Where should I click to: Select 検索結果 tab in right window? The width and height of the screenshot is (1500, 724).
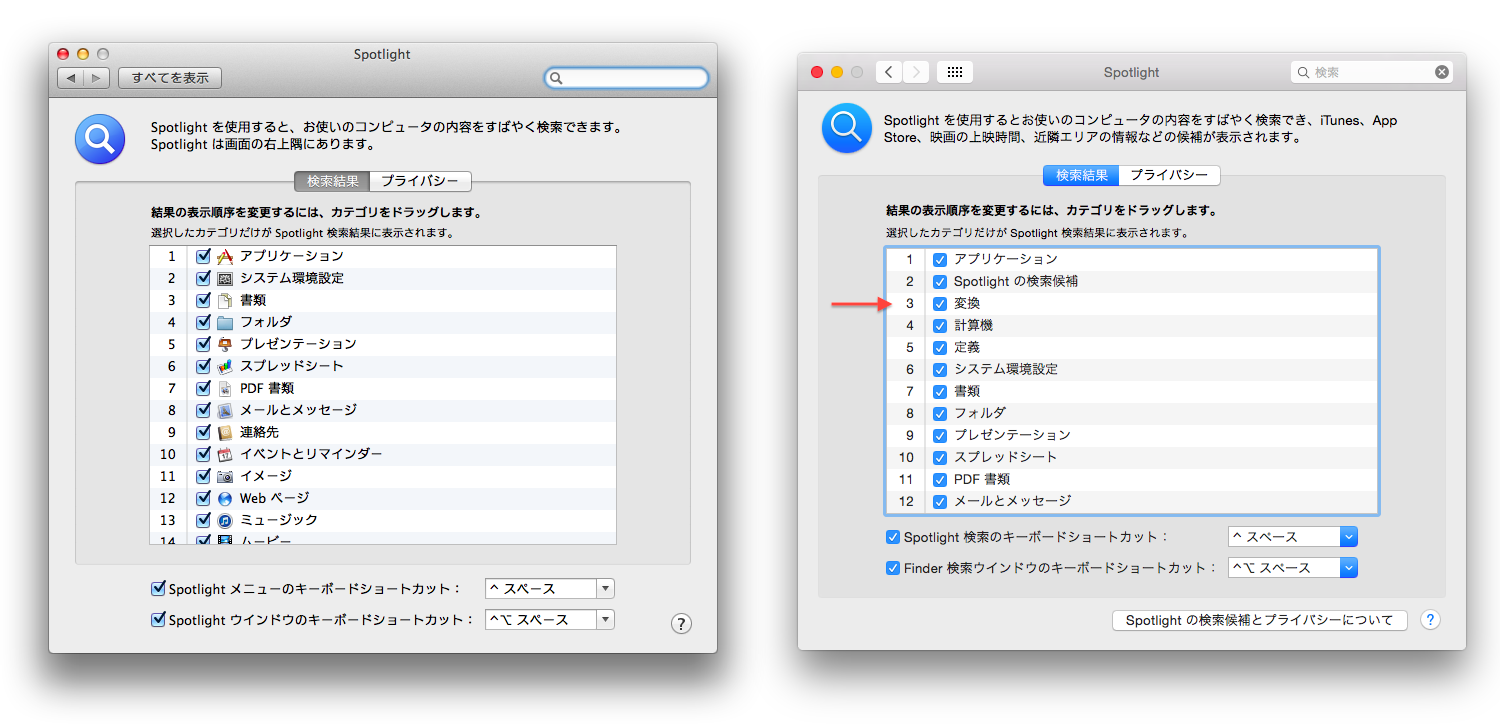tap(1081, 175)
